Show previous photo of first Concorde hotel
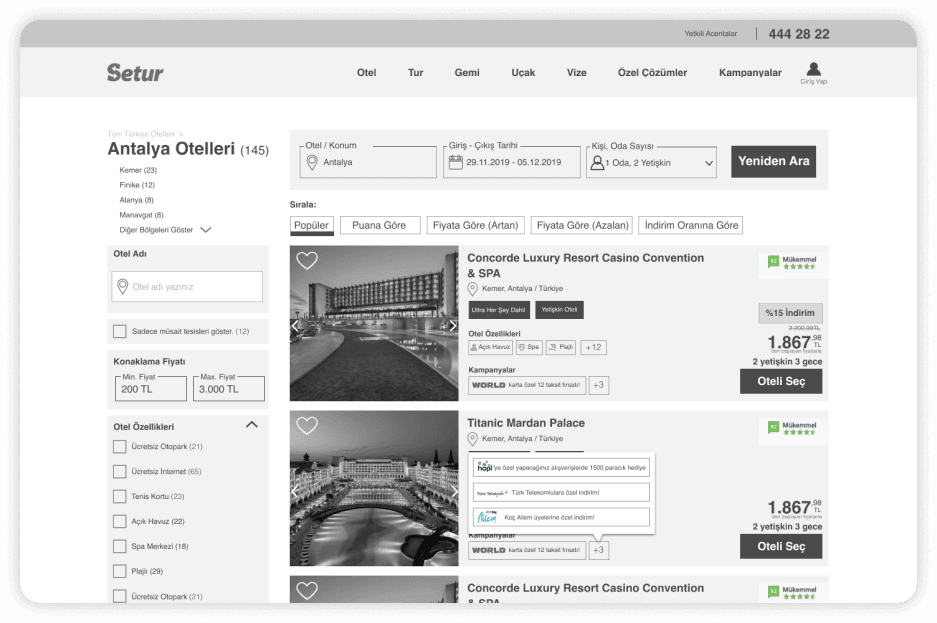Screen dimensions: 937x623 click(x=295, y=326)
